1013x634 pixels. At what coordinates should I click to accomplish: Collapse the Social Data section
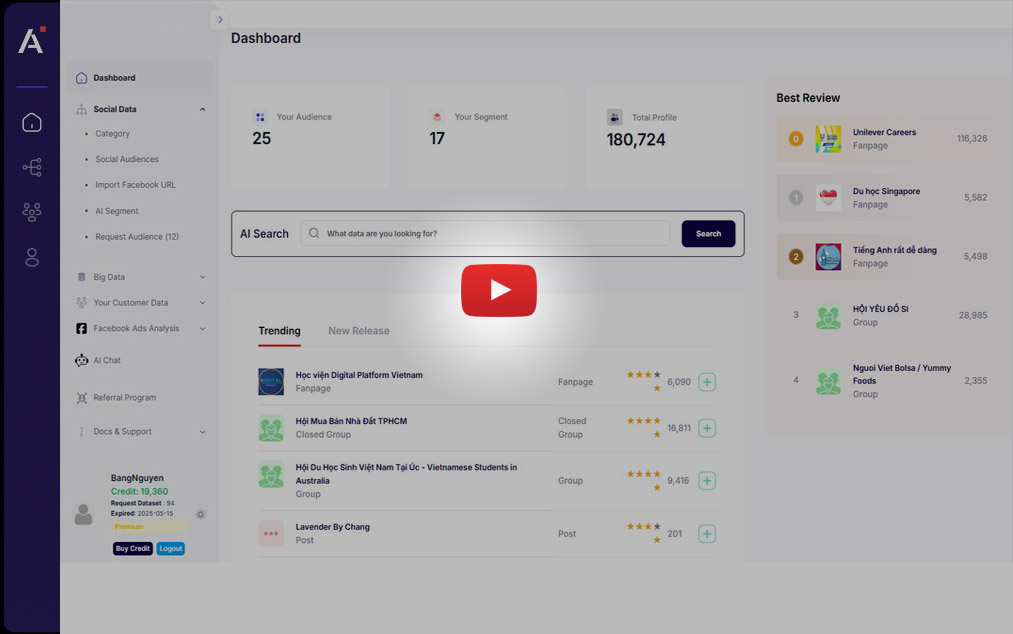click(202, 109)
